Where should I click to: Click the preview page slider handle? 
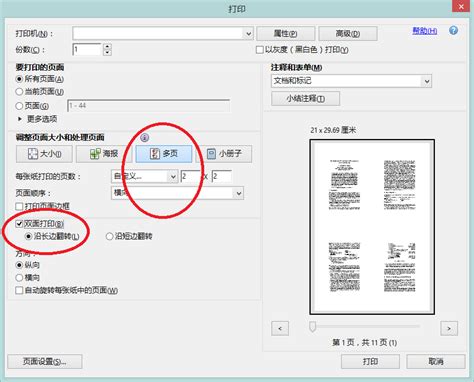point(312,327)
